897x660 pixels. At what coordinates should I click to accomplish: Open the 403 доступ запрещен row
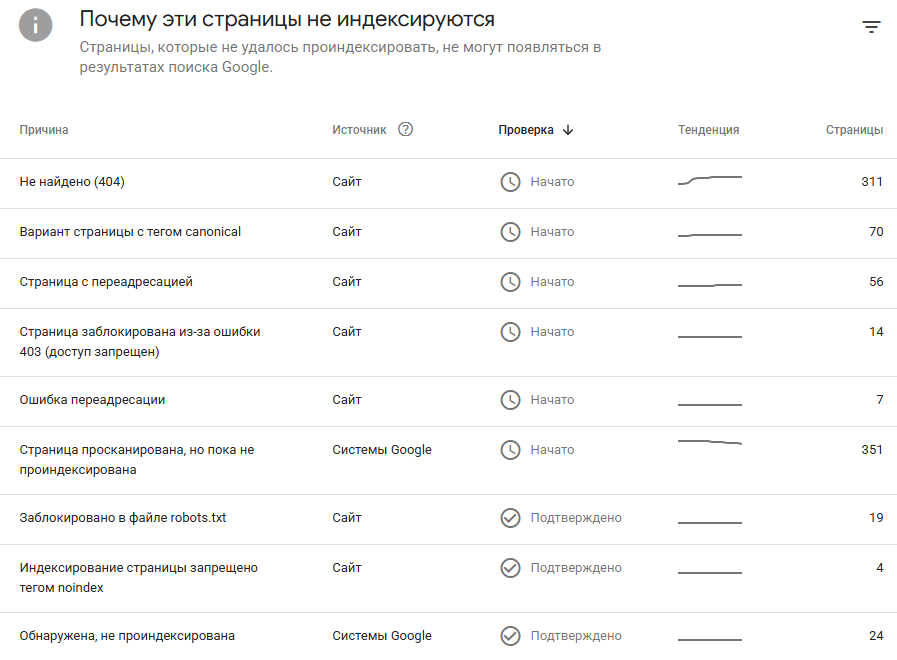click(448, 342)
